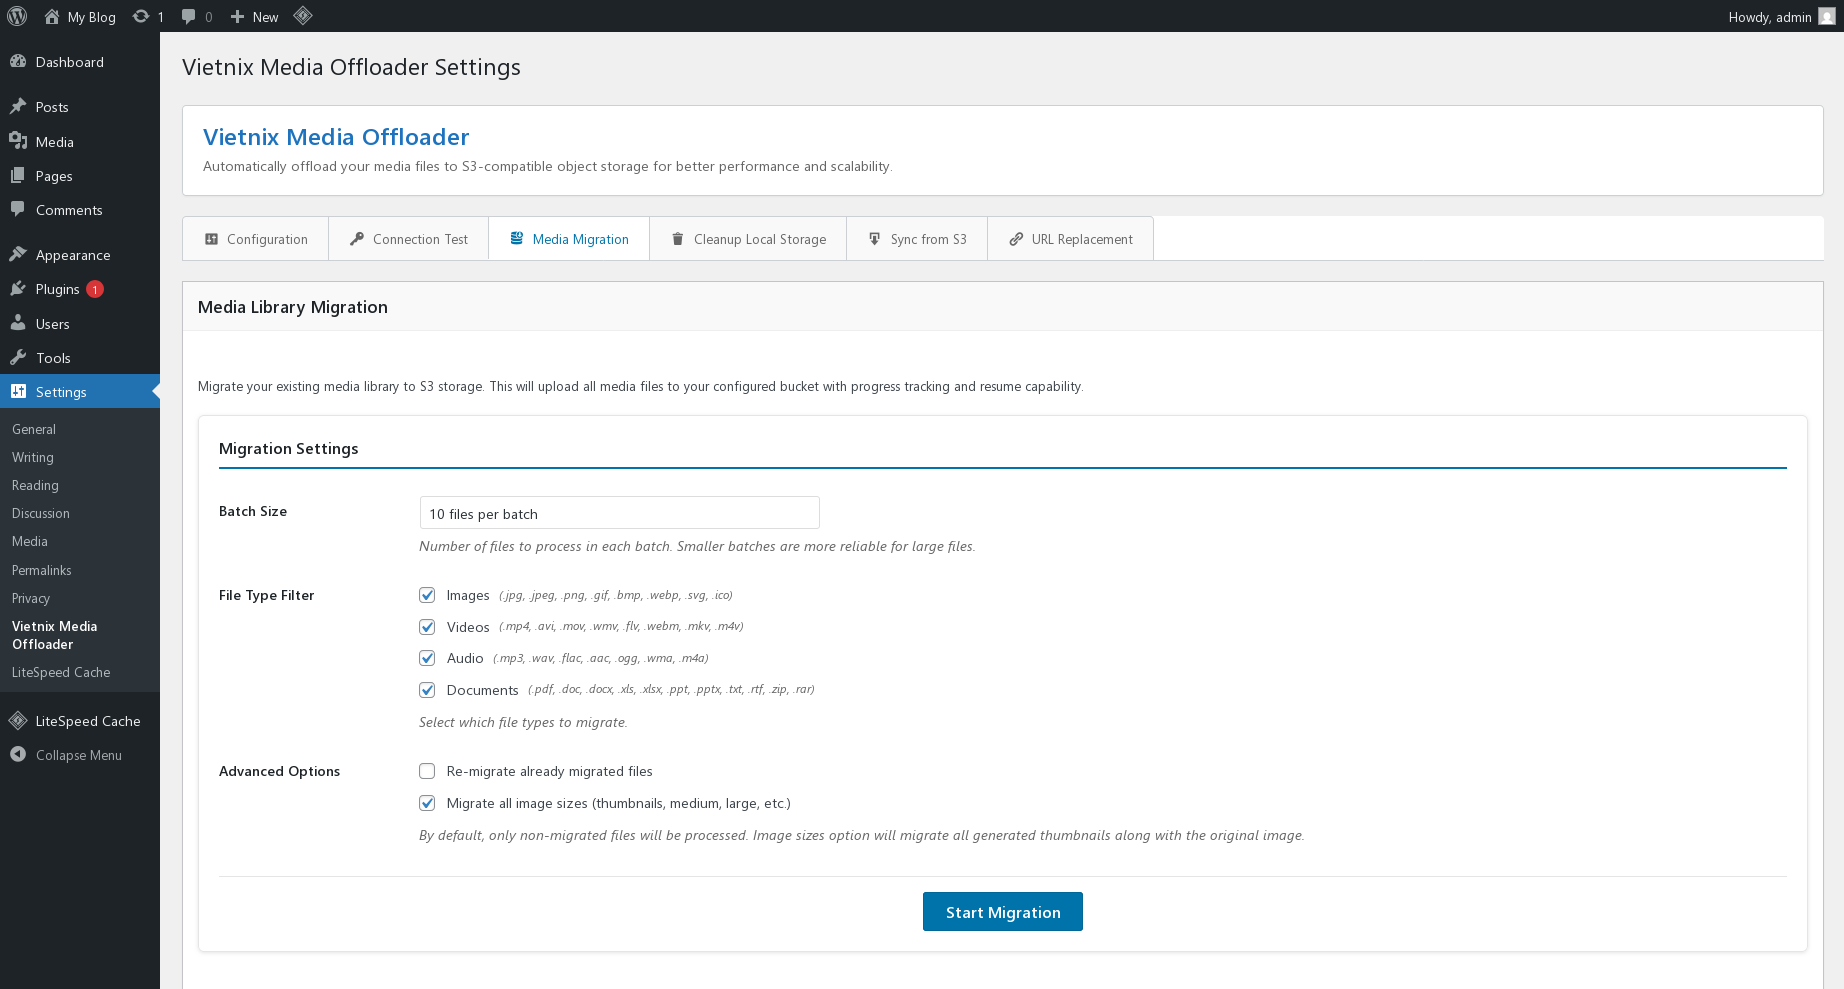
Task: Open the Permalinks settings link
Action: (x=42, y=570)
